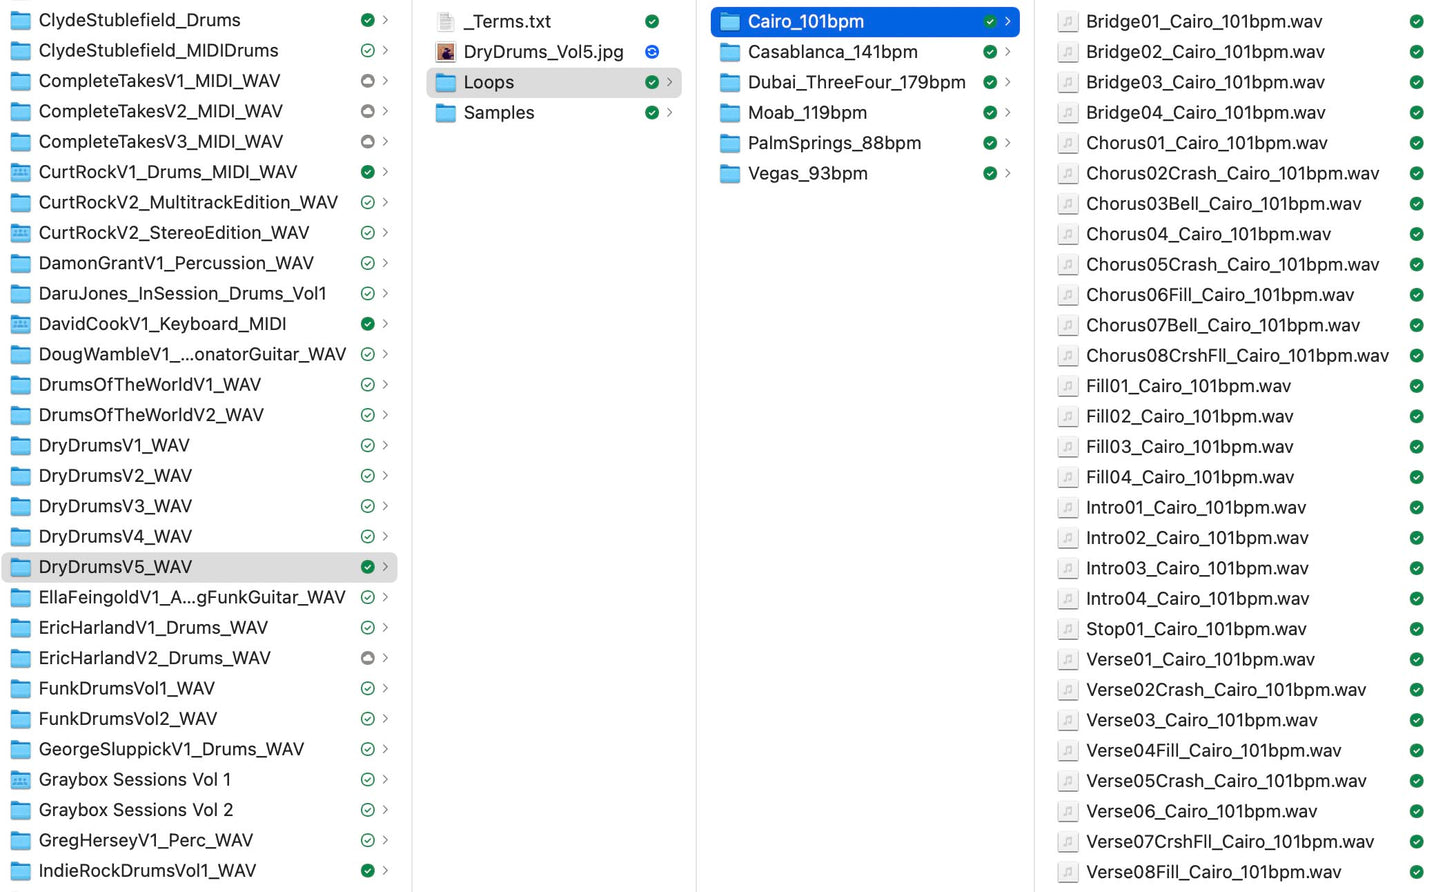This screenshot has height=892, width=1445.
Task: Click the DryDrums_Vol5.jpg image thumbnail icon
Action: [446, 52]
